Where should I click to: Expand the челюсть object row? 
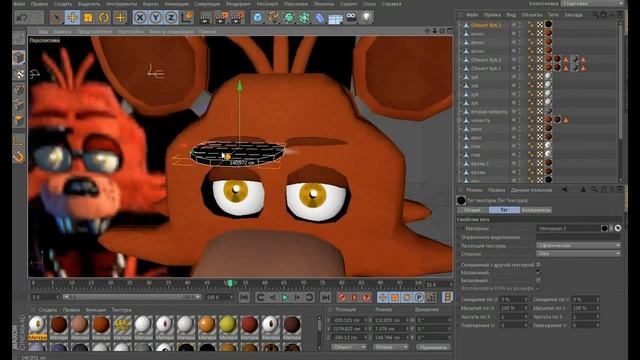460,120
